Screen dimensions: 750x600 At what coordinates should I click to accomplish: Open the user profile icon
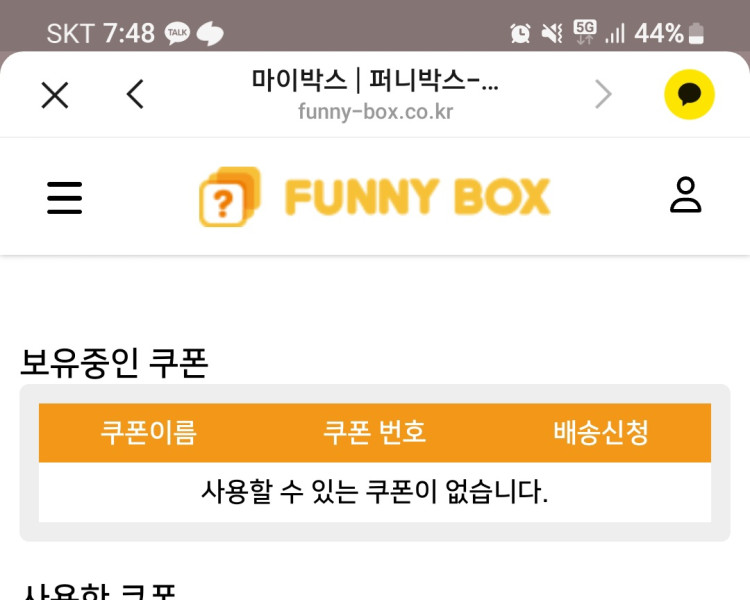click(x=685, y=196)
